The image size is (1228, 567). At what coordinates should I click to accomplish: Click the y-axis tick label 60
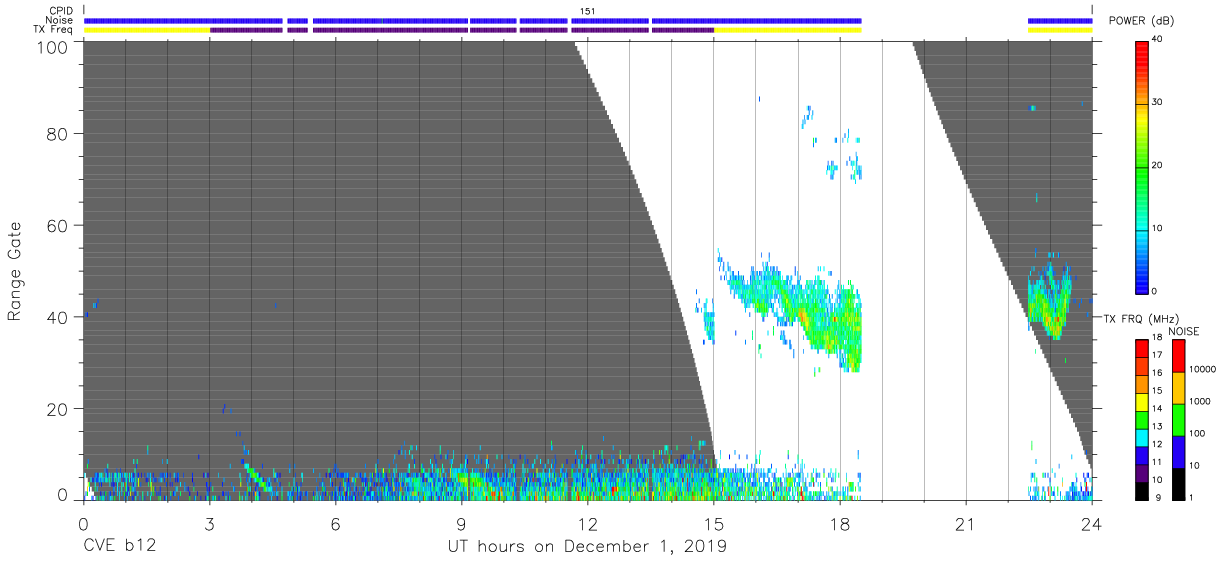(x=58, y=225)
